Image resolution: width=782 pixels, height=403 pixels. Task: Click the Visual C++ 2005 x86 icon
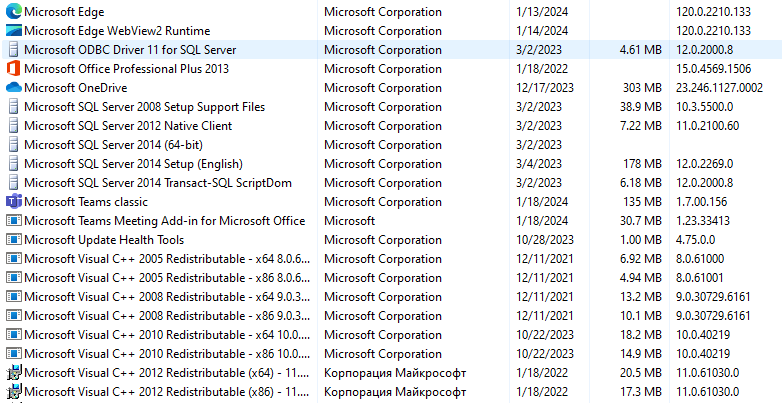click(x=13, y=277)
